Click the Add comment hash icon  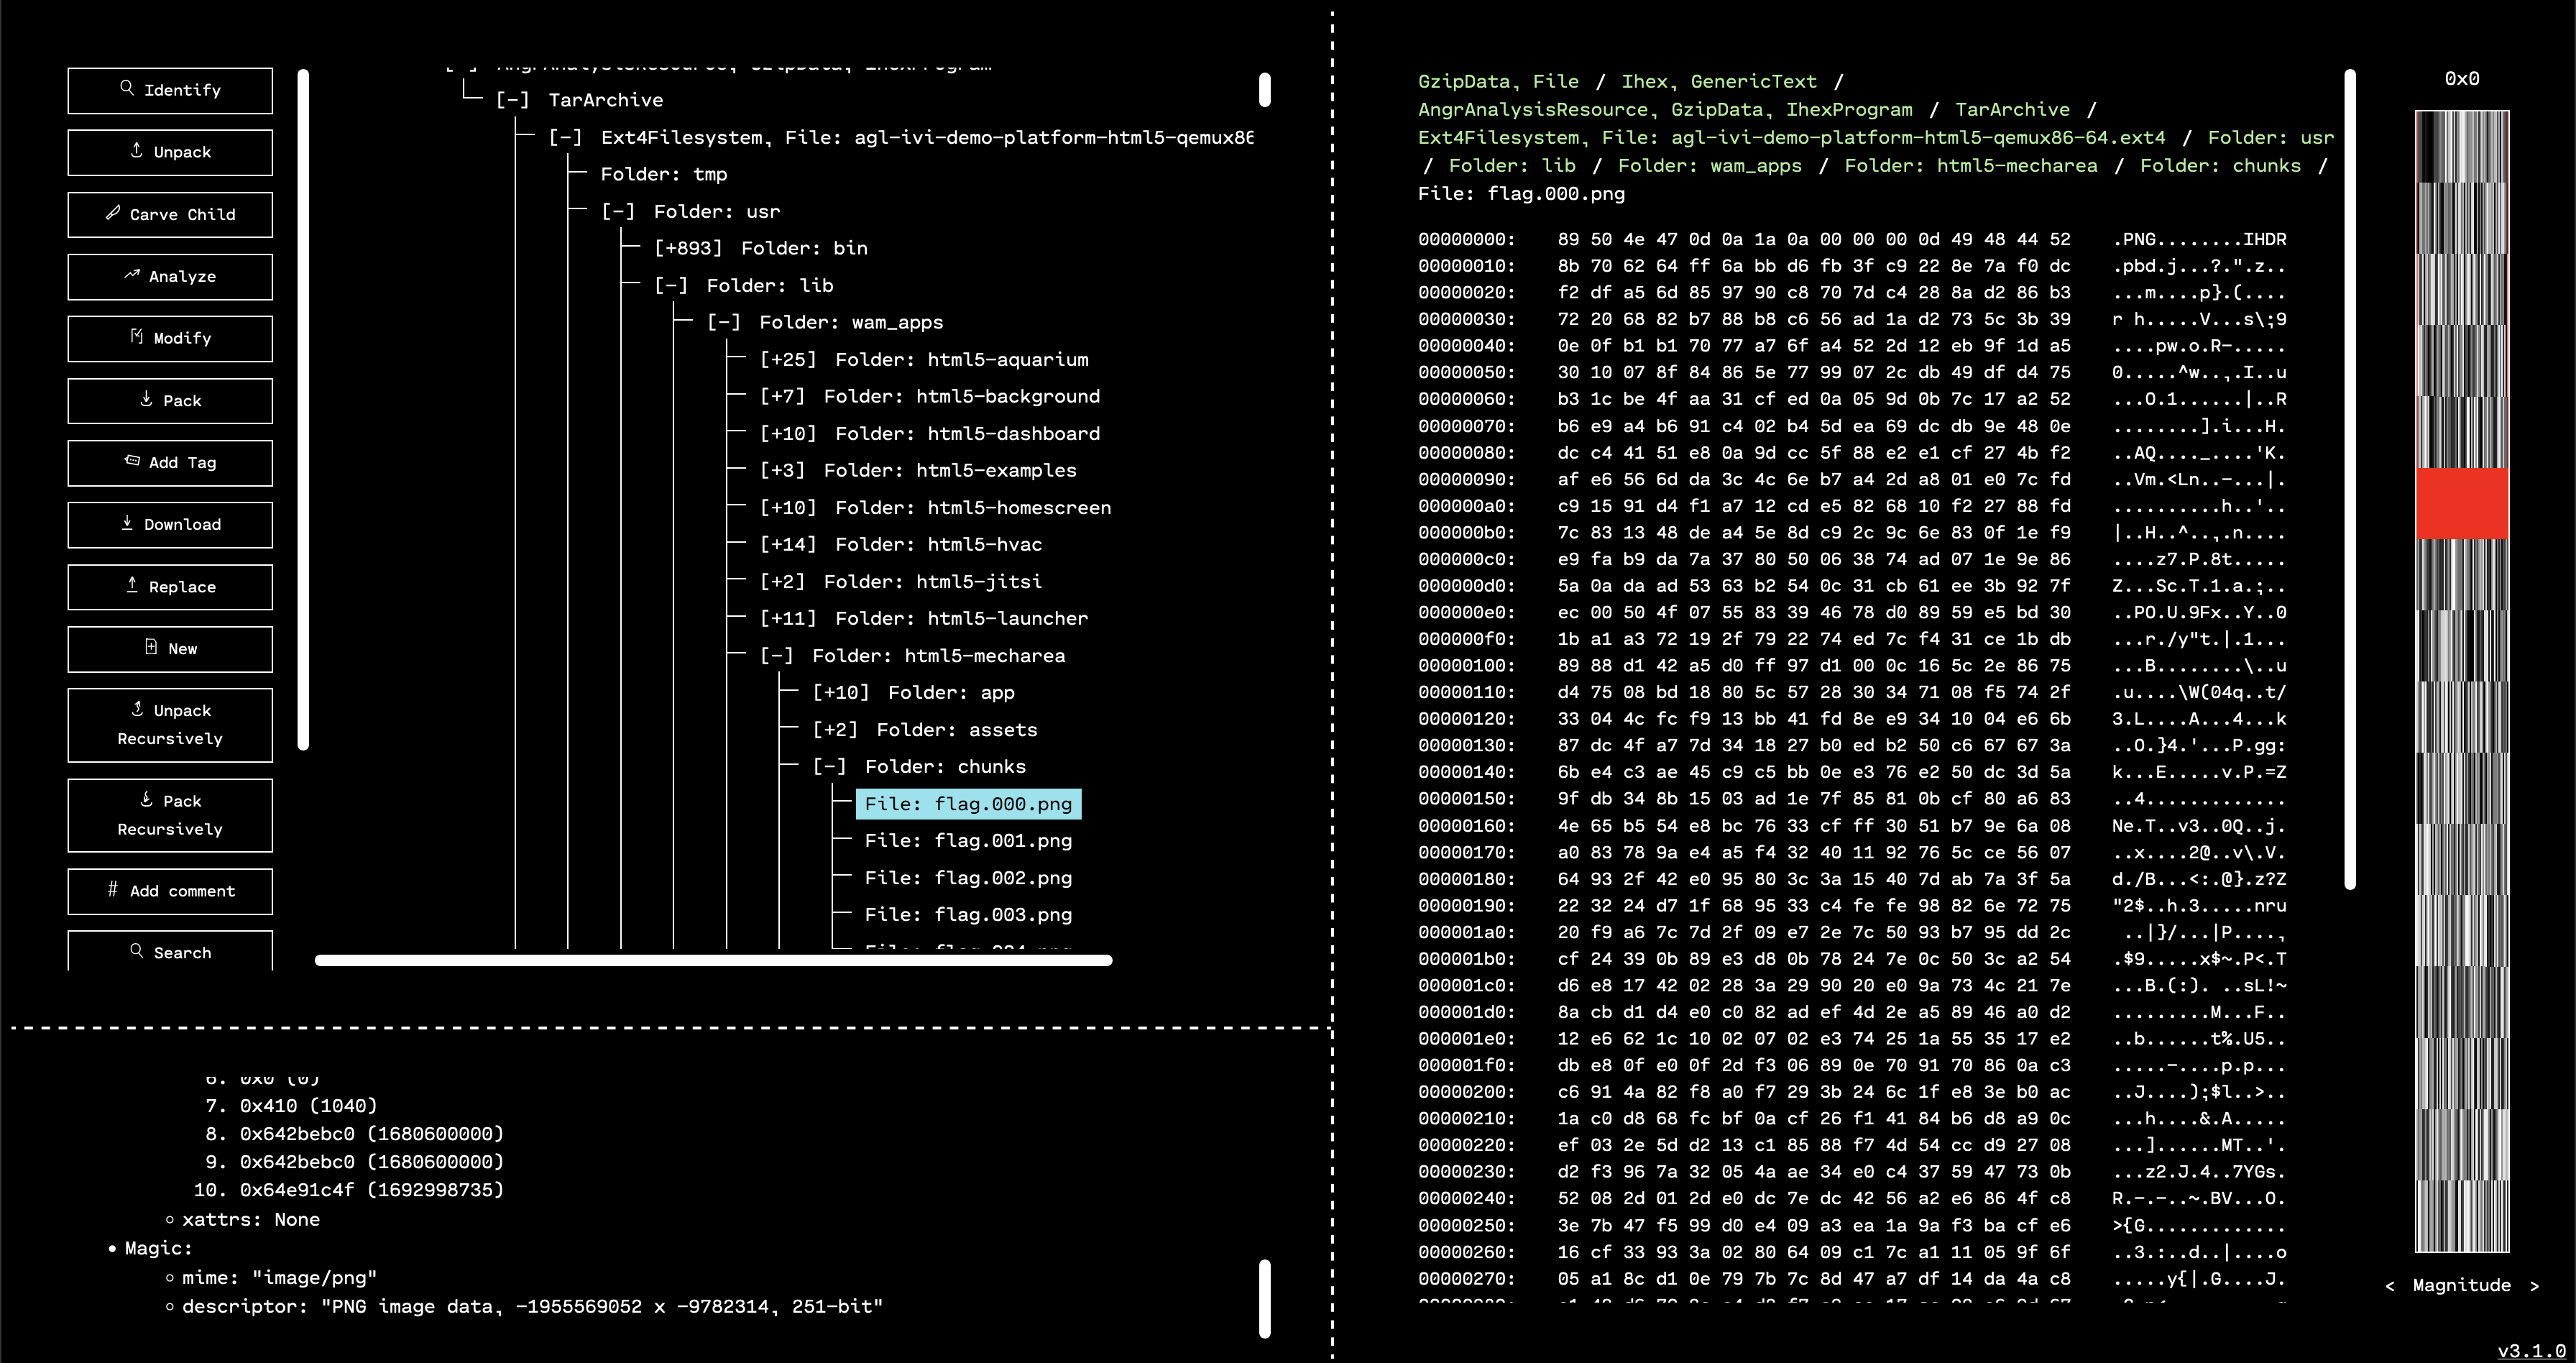coord(113,889)
